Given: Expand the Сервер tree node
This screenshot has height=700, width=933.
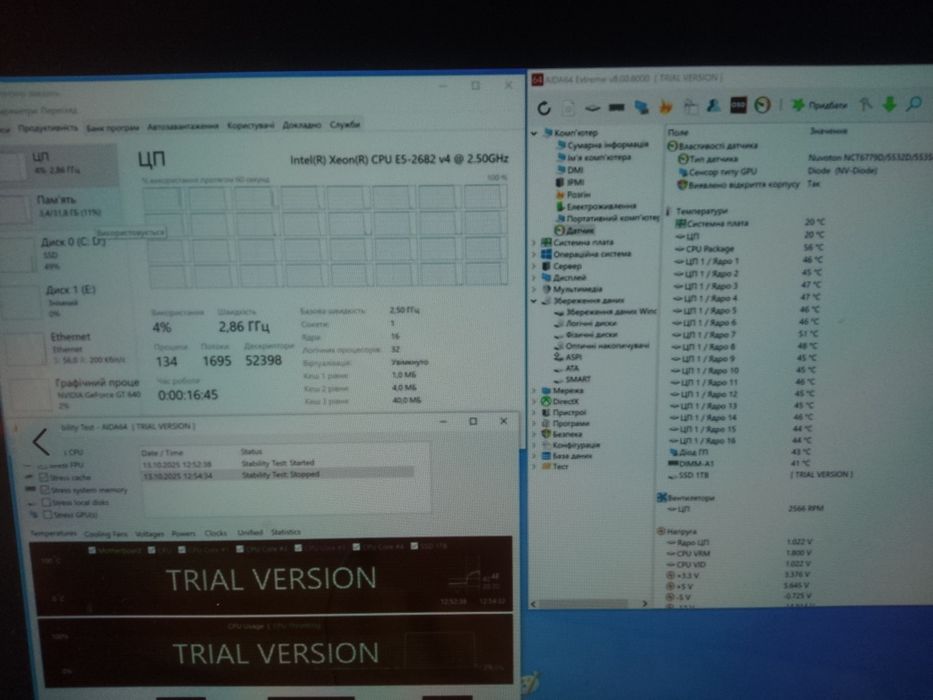Looking at the screenshot, I should coord(534,266).
